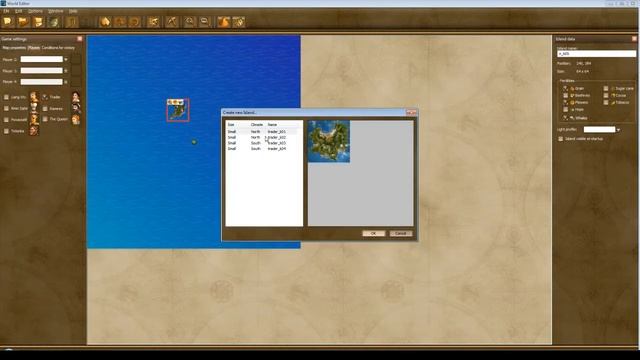This screenshot has width=640, height=360.
Task: Open the Light profile dropdown
Action: tap(618, 130)
